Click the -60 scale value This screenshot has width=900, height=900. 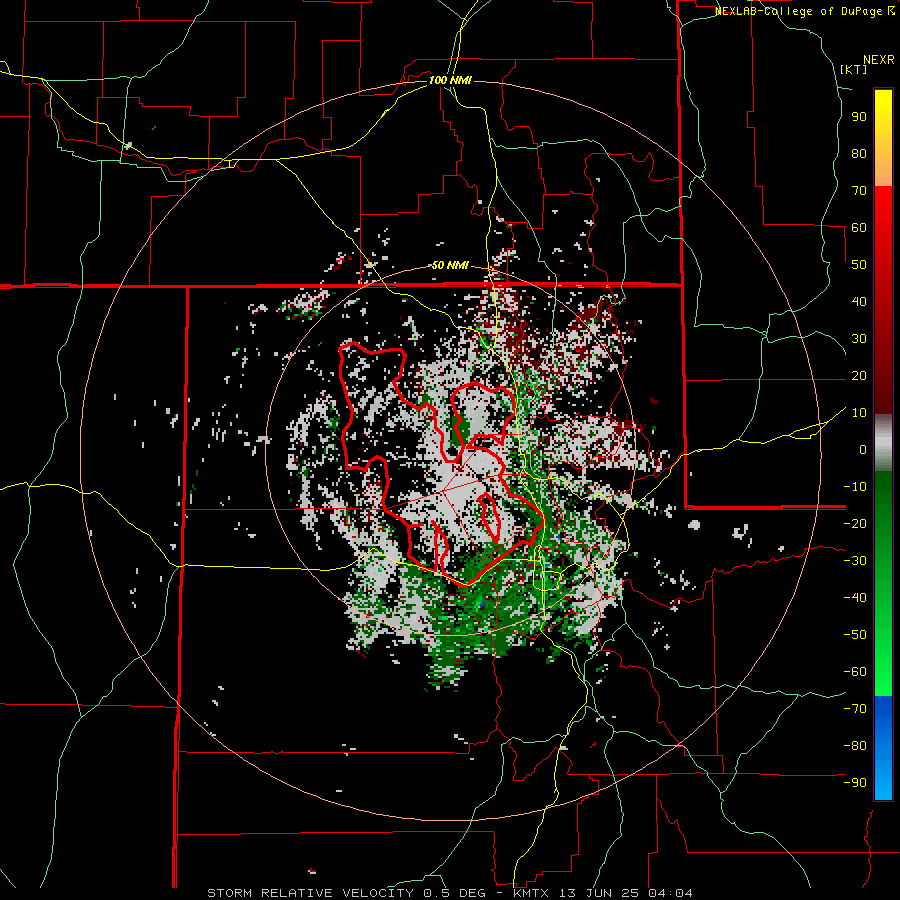tap(855, 672)
